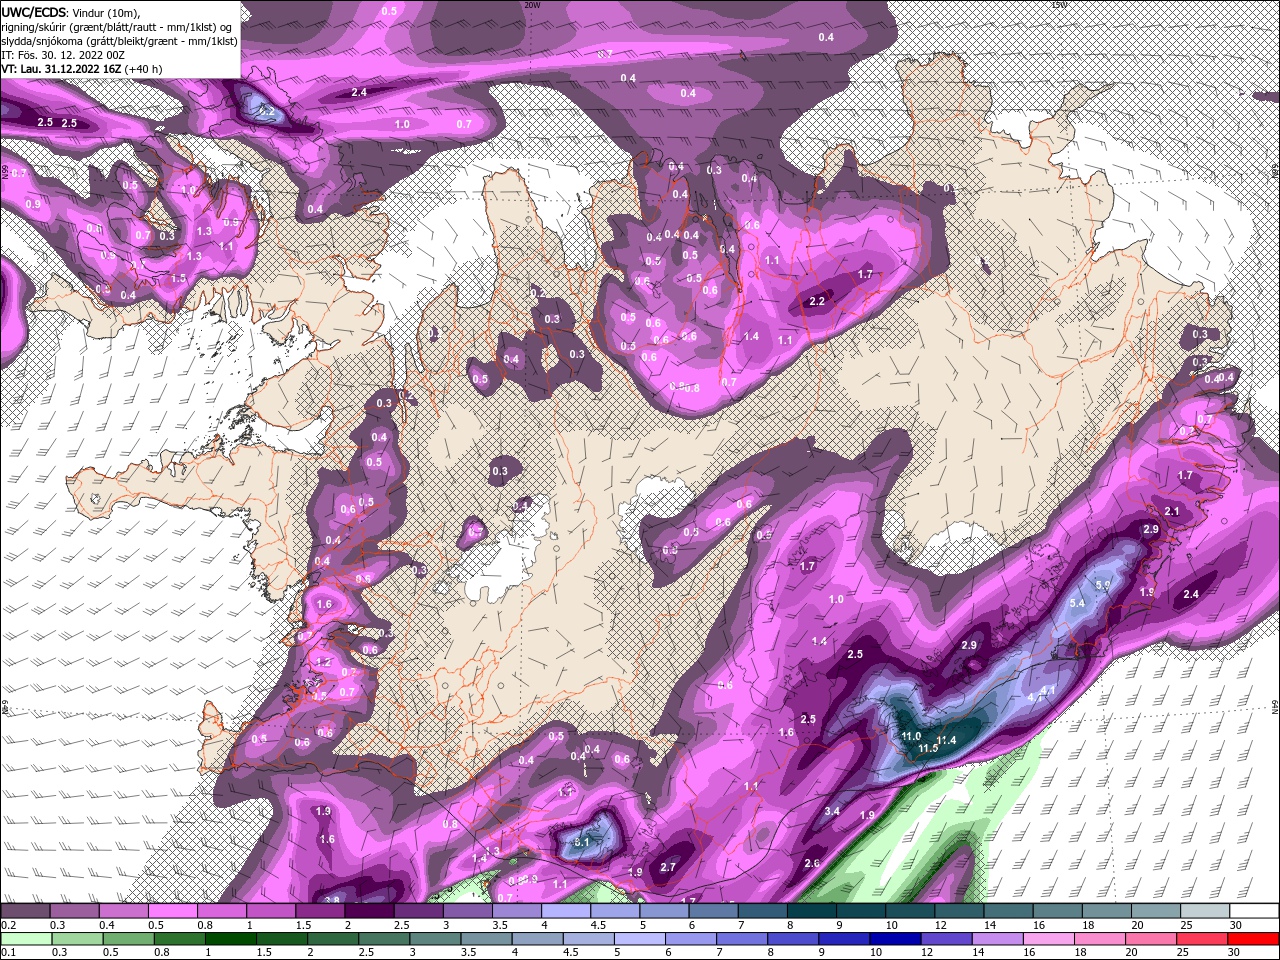Select the pale green 0.1 swatch in the rain scale

coord(25,938)
